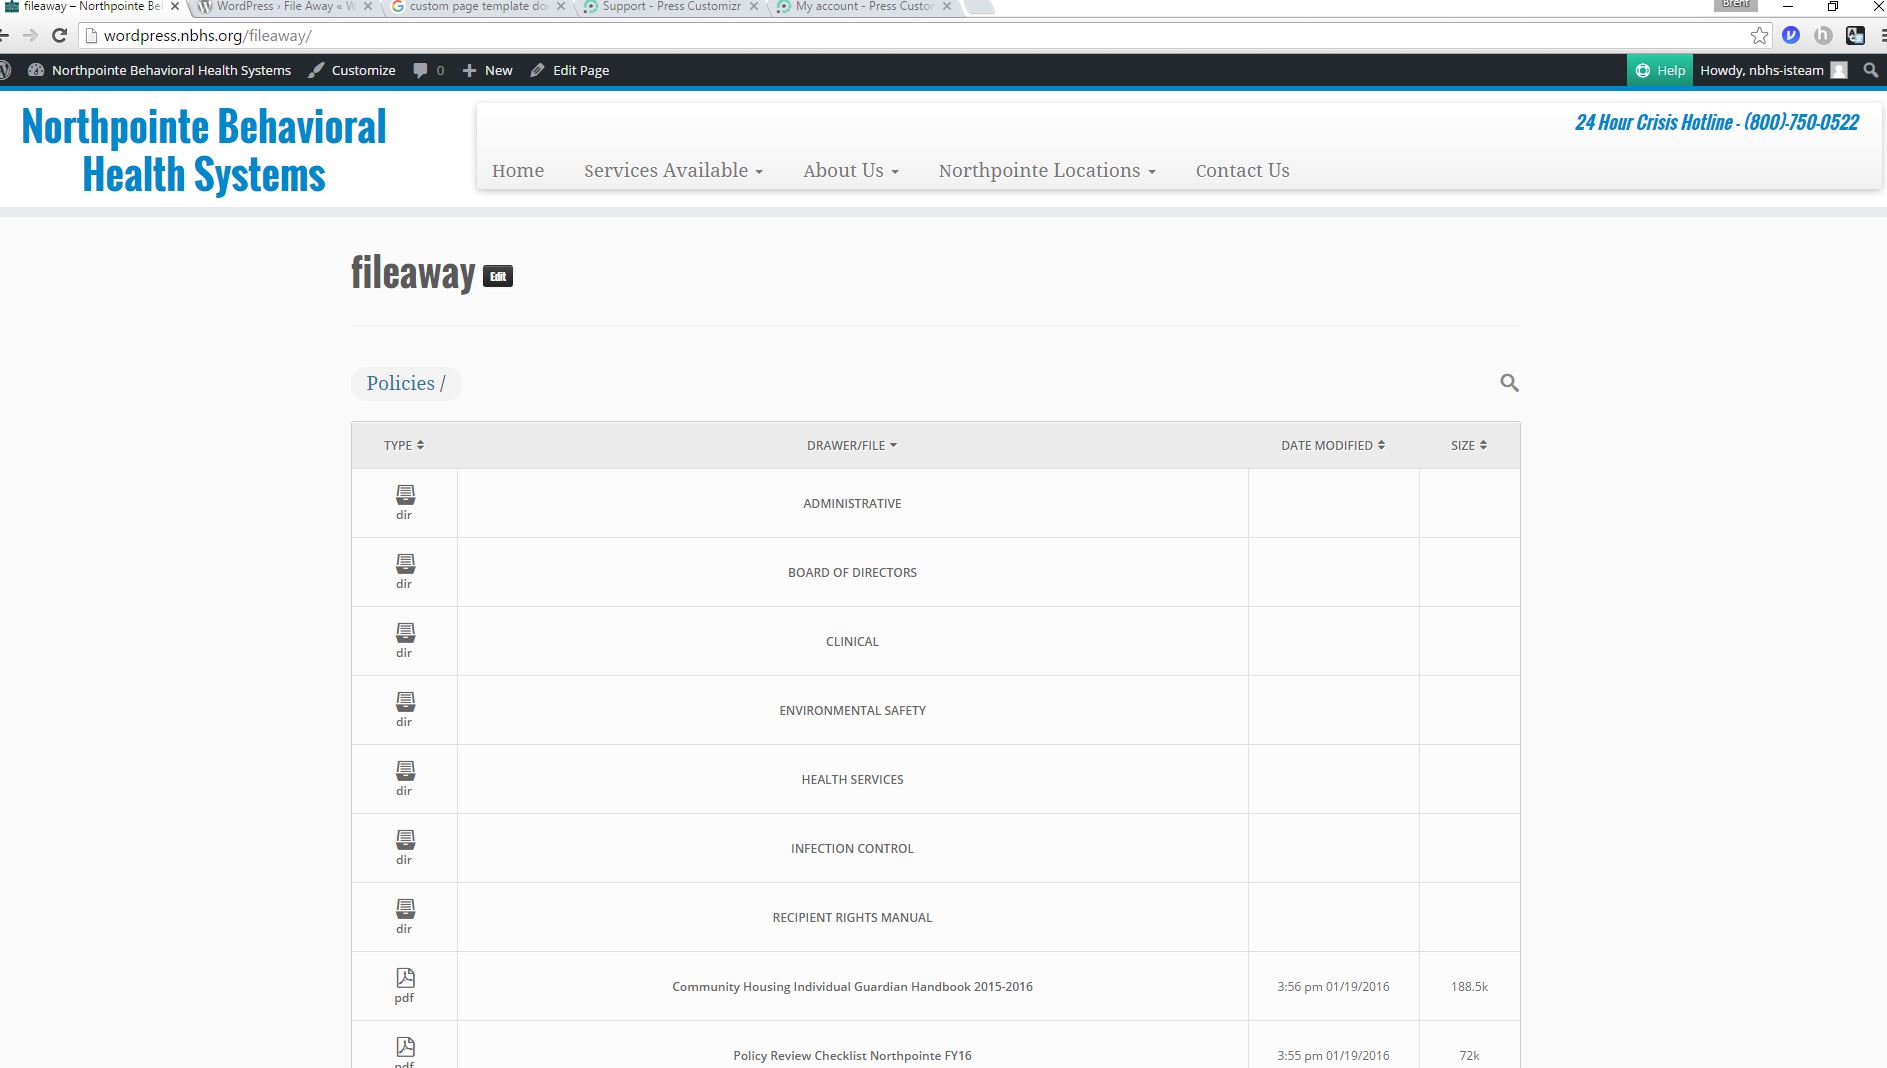Click the Clinical directory drawer icon
1887x1068 pixels.
pos(405,633)
